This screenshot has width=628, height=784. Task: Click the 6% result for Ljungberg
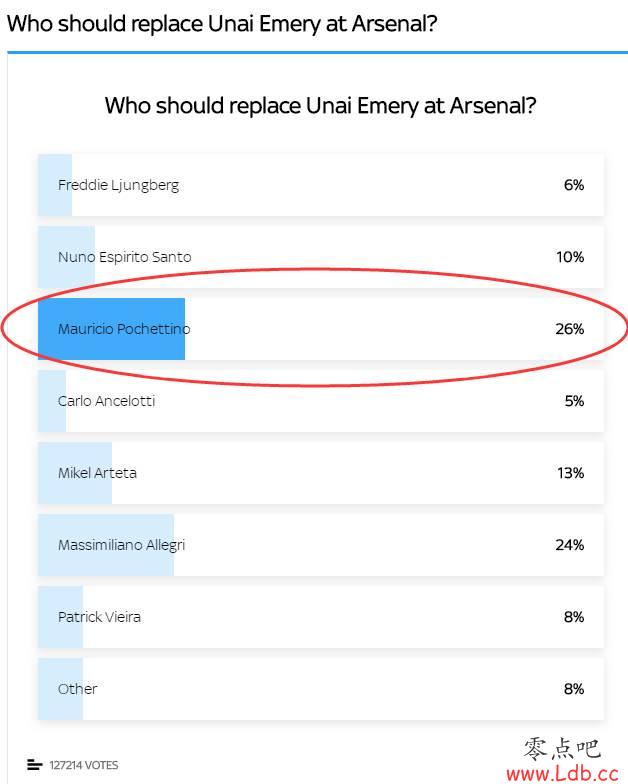coord(573,185)
